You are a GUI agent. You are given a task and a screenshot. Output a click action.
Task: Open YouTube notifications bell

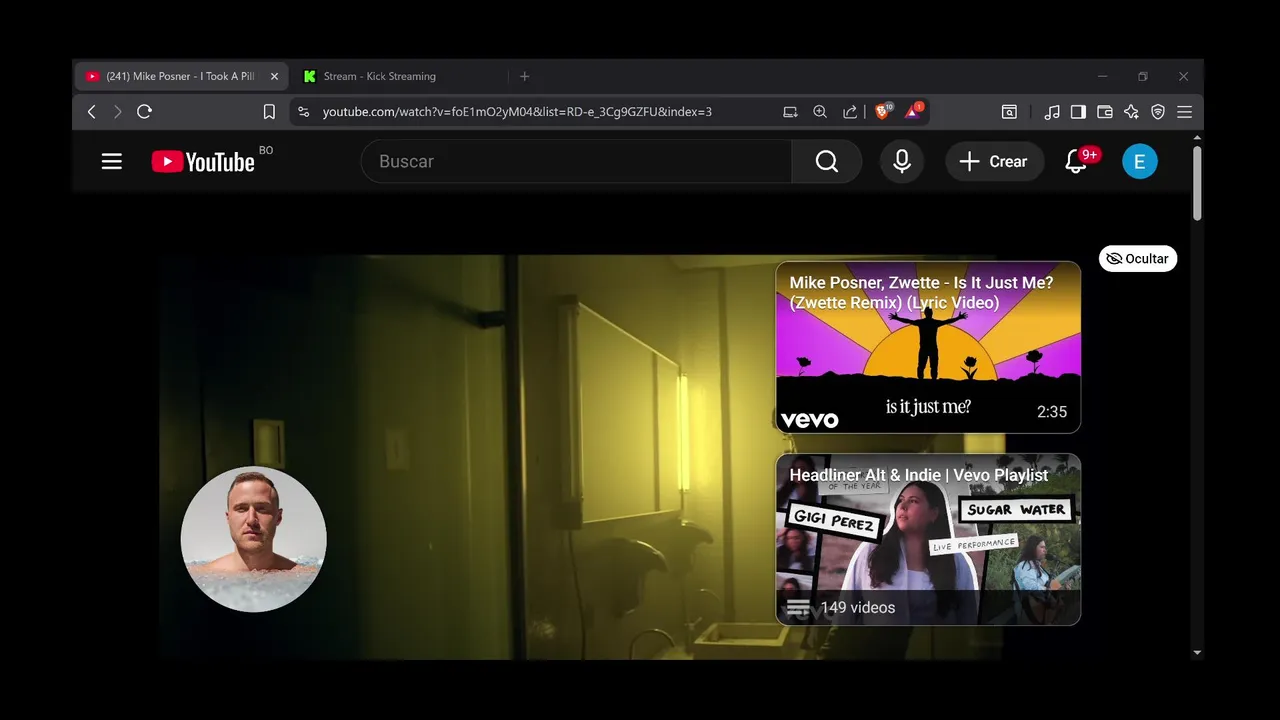point(1076,161)
